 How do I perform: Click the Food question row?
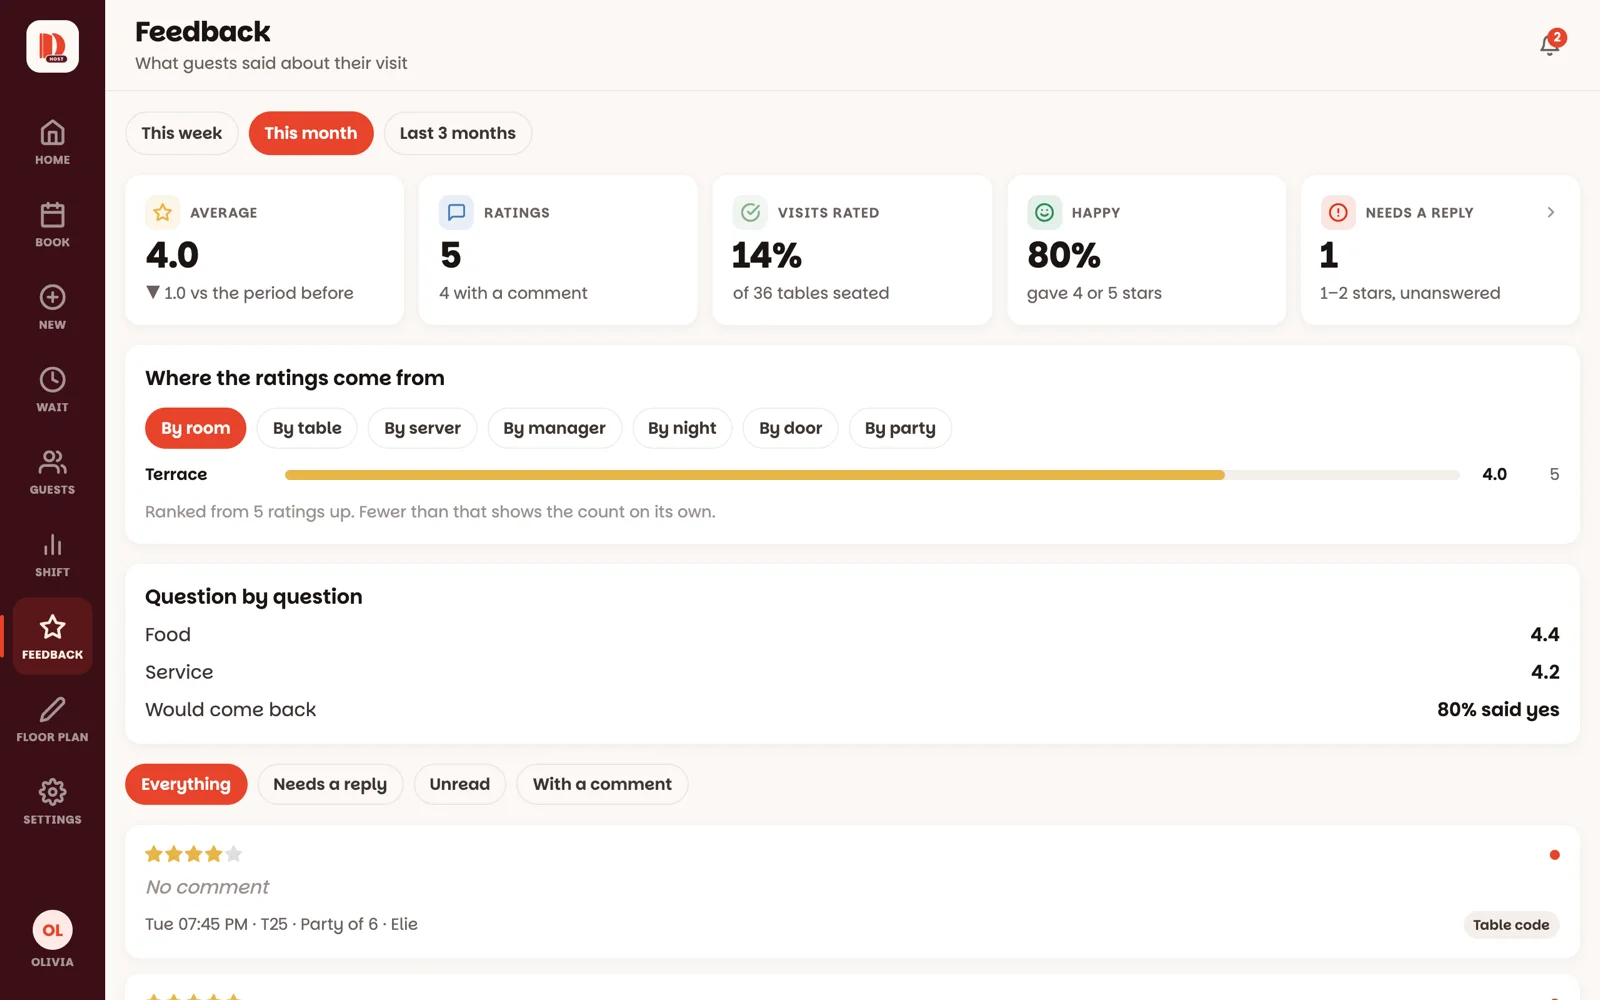(852, 635)
